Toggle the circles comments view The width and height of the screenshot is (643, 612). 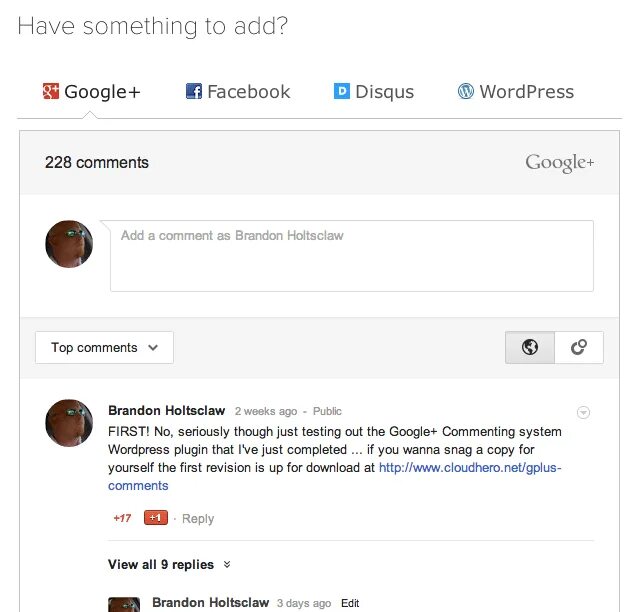pyautogui.click(x=578, y=347)
